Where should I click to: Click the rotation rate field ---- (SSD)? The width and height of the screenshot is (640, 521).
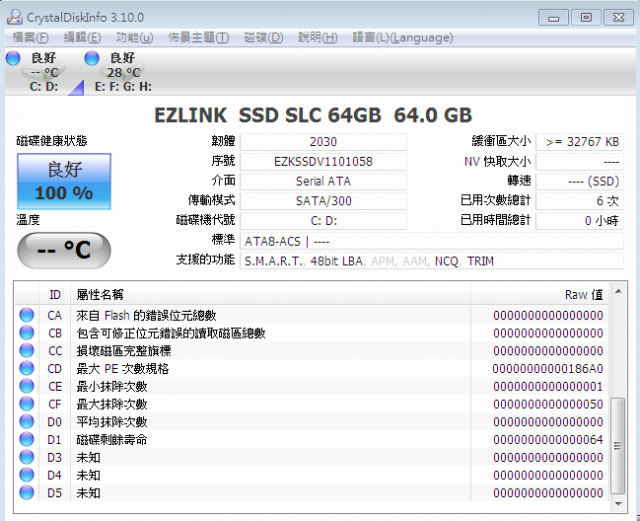580,181
